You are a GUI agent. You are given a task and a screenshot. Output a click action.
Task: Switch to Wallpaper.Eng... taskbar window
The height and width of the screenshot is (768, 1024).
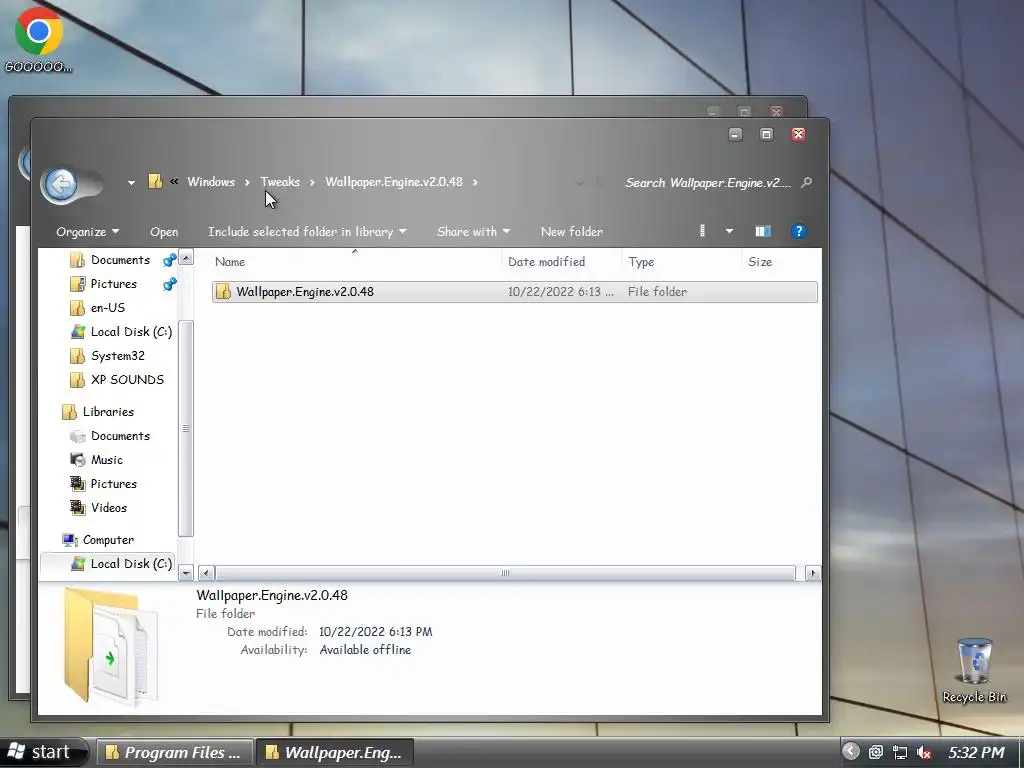pyautogui.click(x=334, y=753)
